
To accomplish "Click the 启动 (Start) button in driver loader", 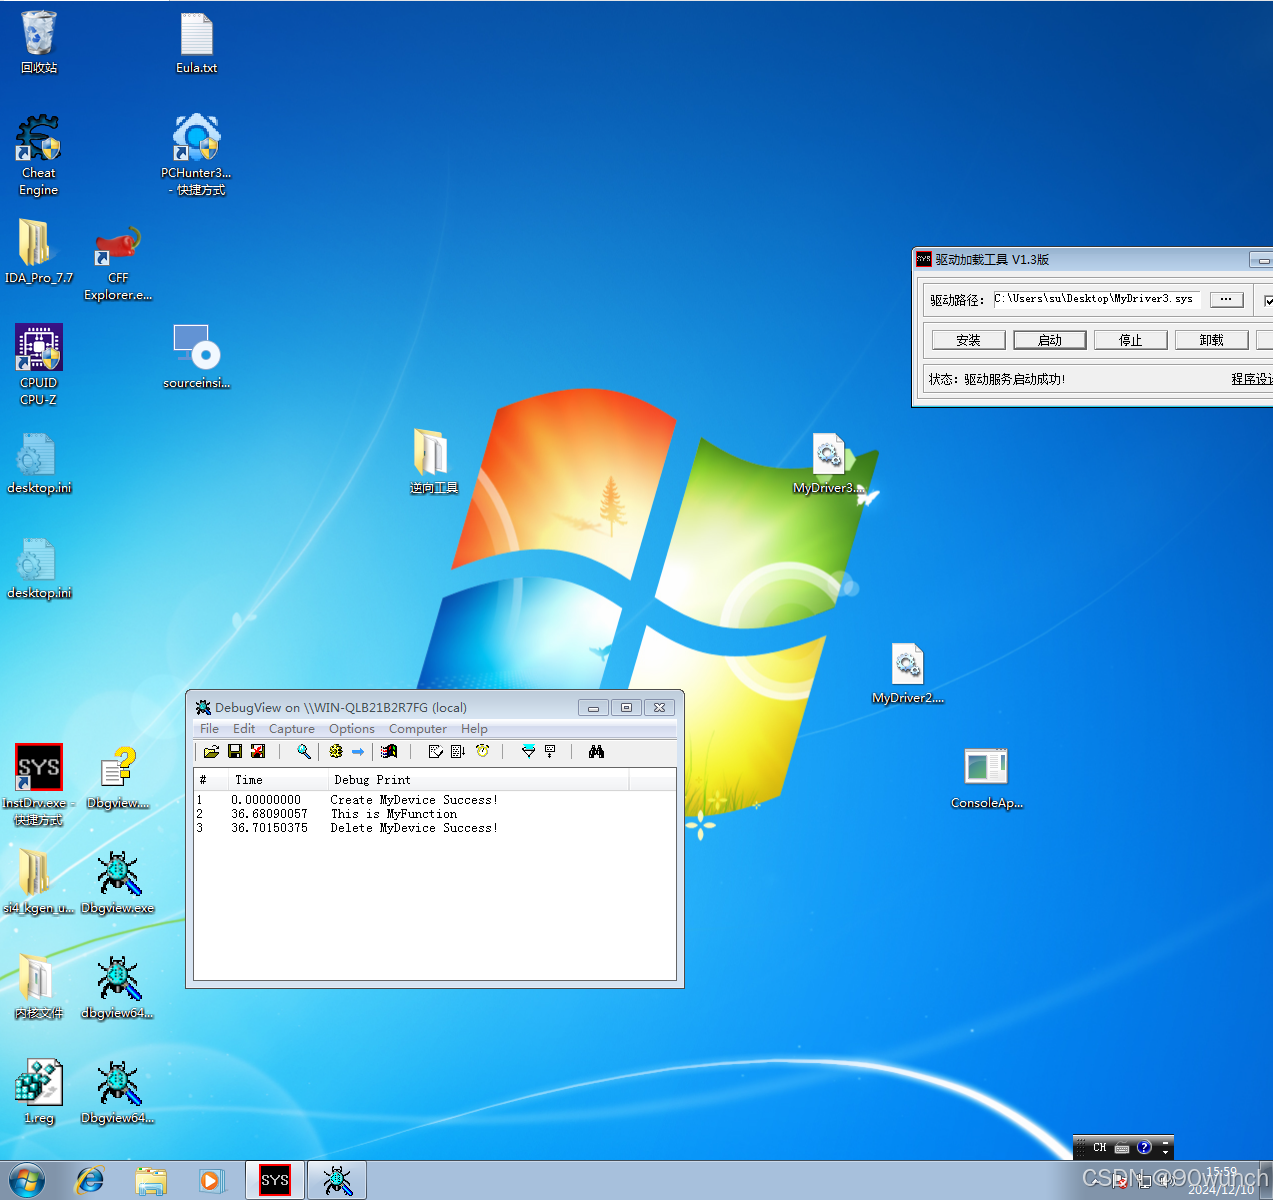I will [x=1050, y=340].
